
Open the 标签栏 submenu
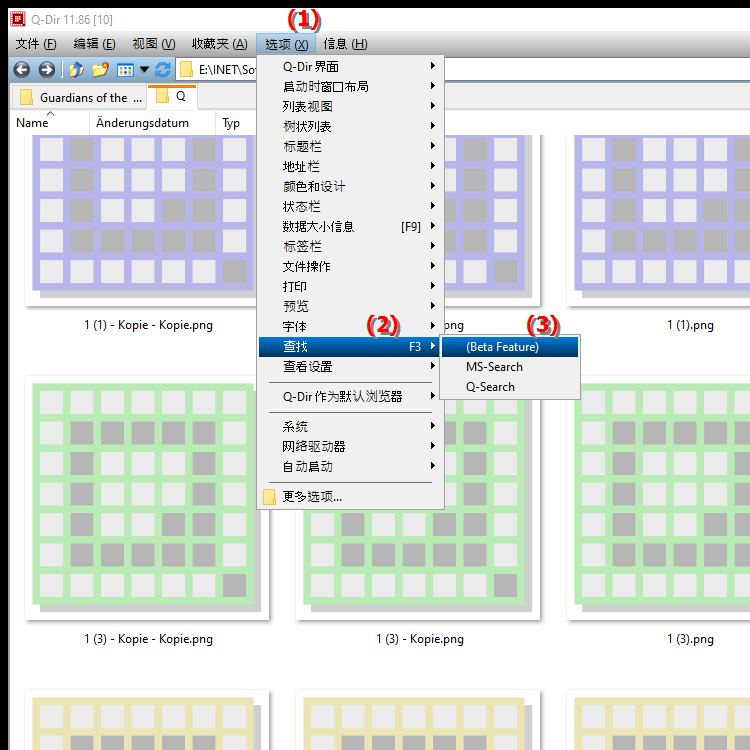point(350,246)
